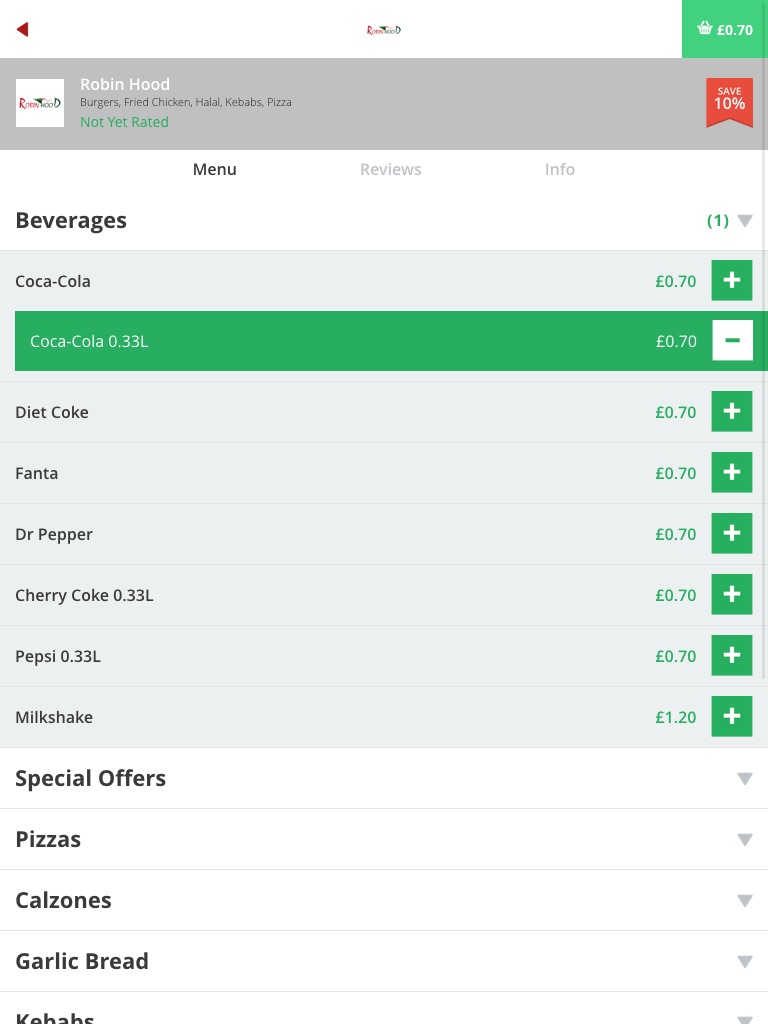Collapse the Beverages section
Viewport: 768px width, 1024px height.
point(744,221)
